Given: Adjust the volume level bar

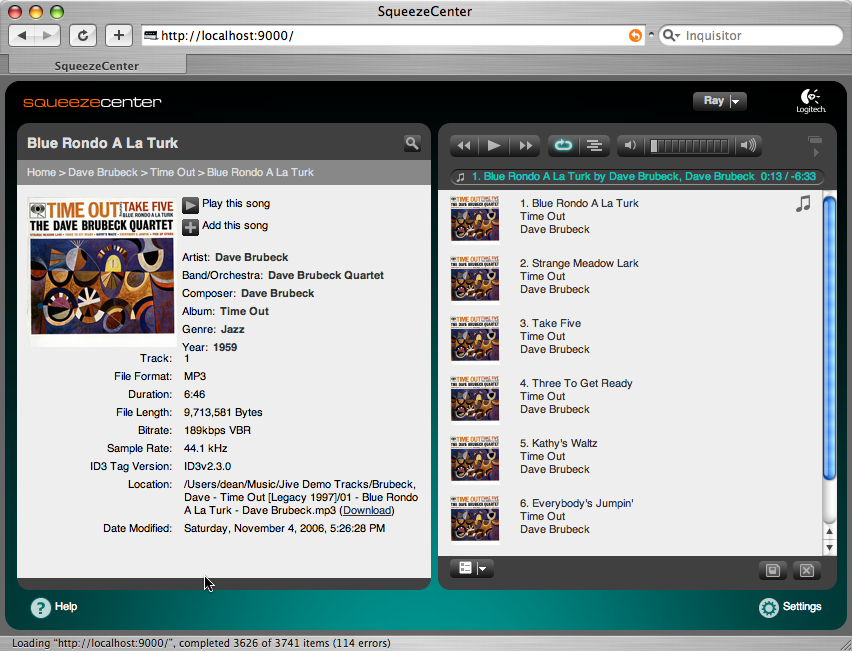Looking at the screenshot, I should (690, 145).
